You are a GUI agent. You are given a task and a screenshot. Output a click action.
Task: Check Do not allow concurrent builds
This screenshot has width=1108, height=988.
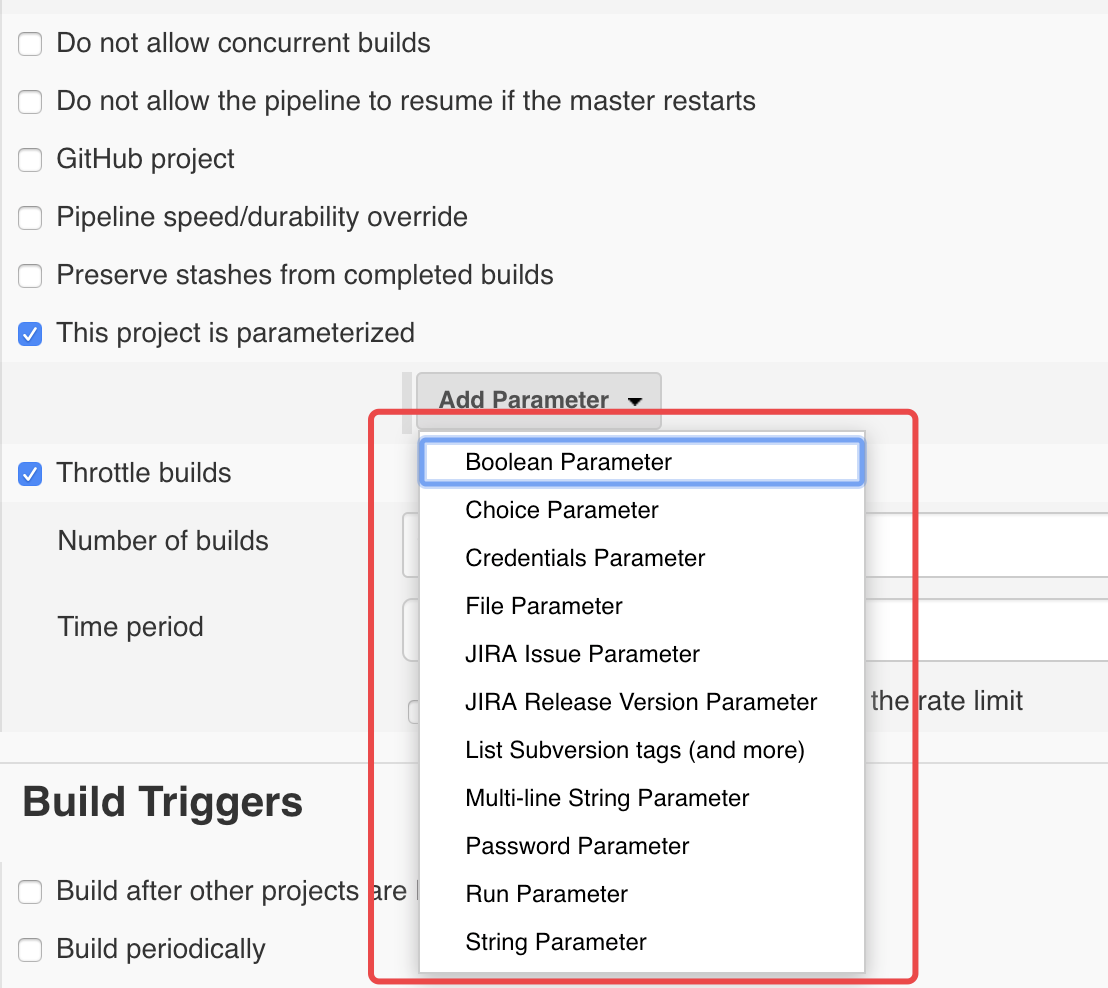[31, 44]
